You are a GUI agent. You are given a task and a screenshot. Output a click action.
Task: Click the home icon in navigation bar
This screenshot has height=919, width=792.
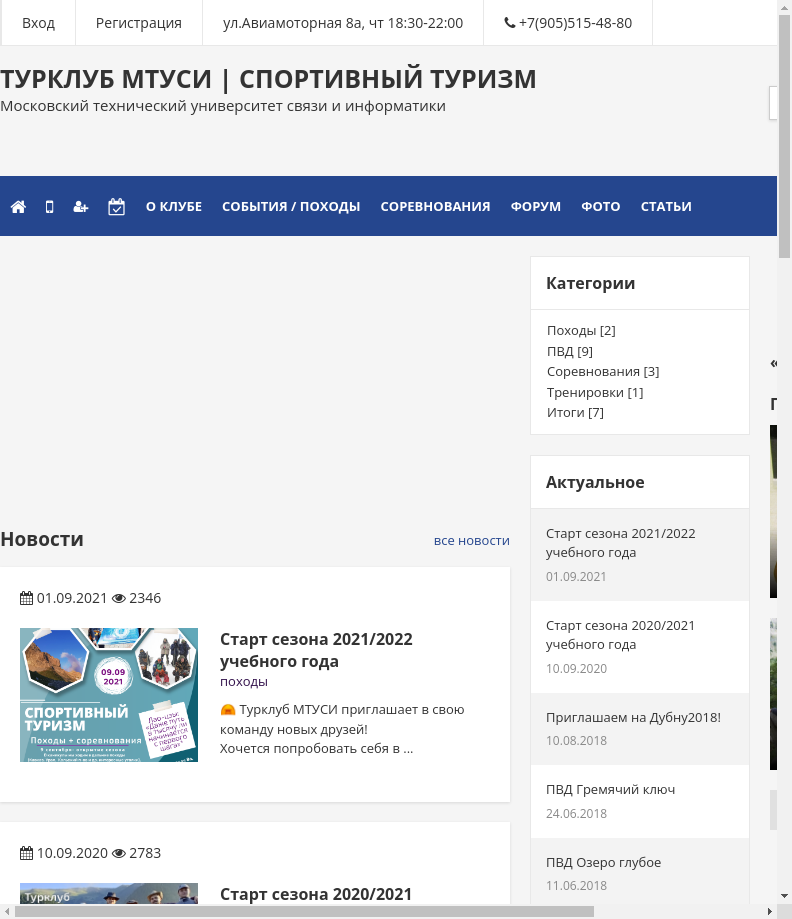tap(18, 207)
